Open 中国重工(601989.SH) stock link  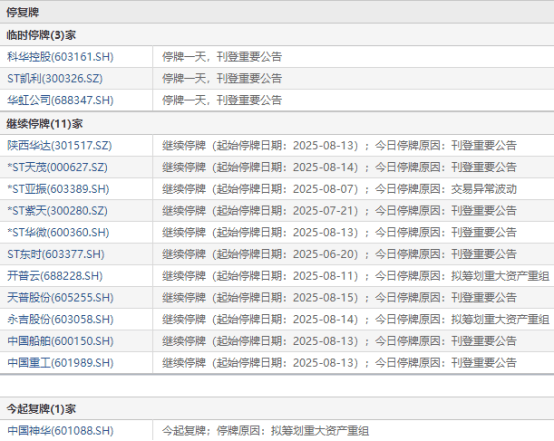click(60, 363)
